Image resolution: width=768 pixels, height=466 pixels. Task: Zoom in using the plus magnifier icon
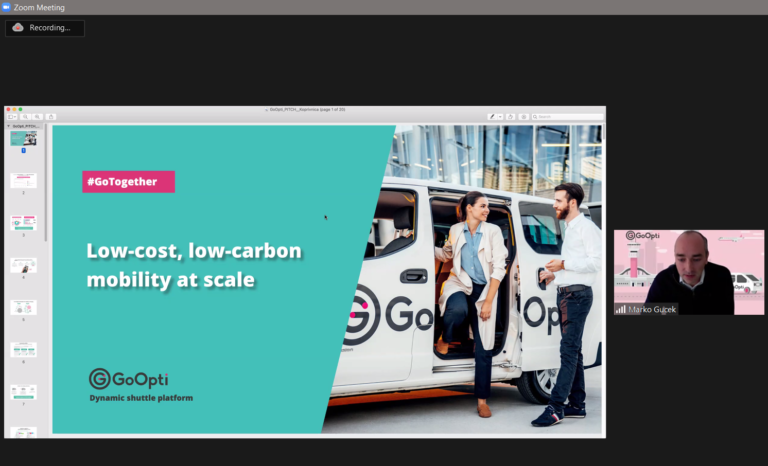click(37, 117)
